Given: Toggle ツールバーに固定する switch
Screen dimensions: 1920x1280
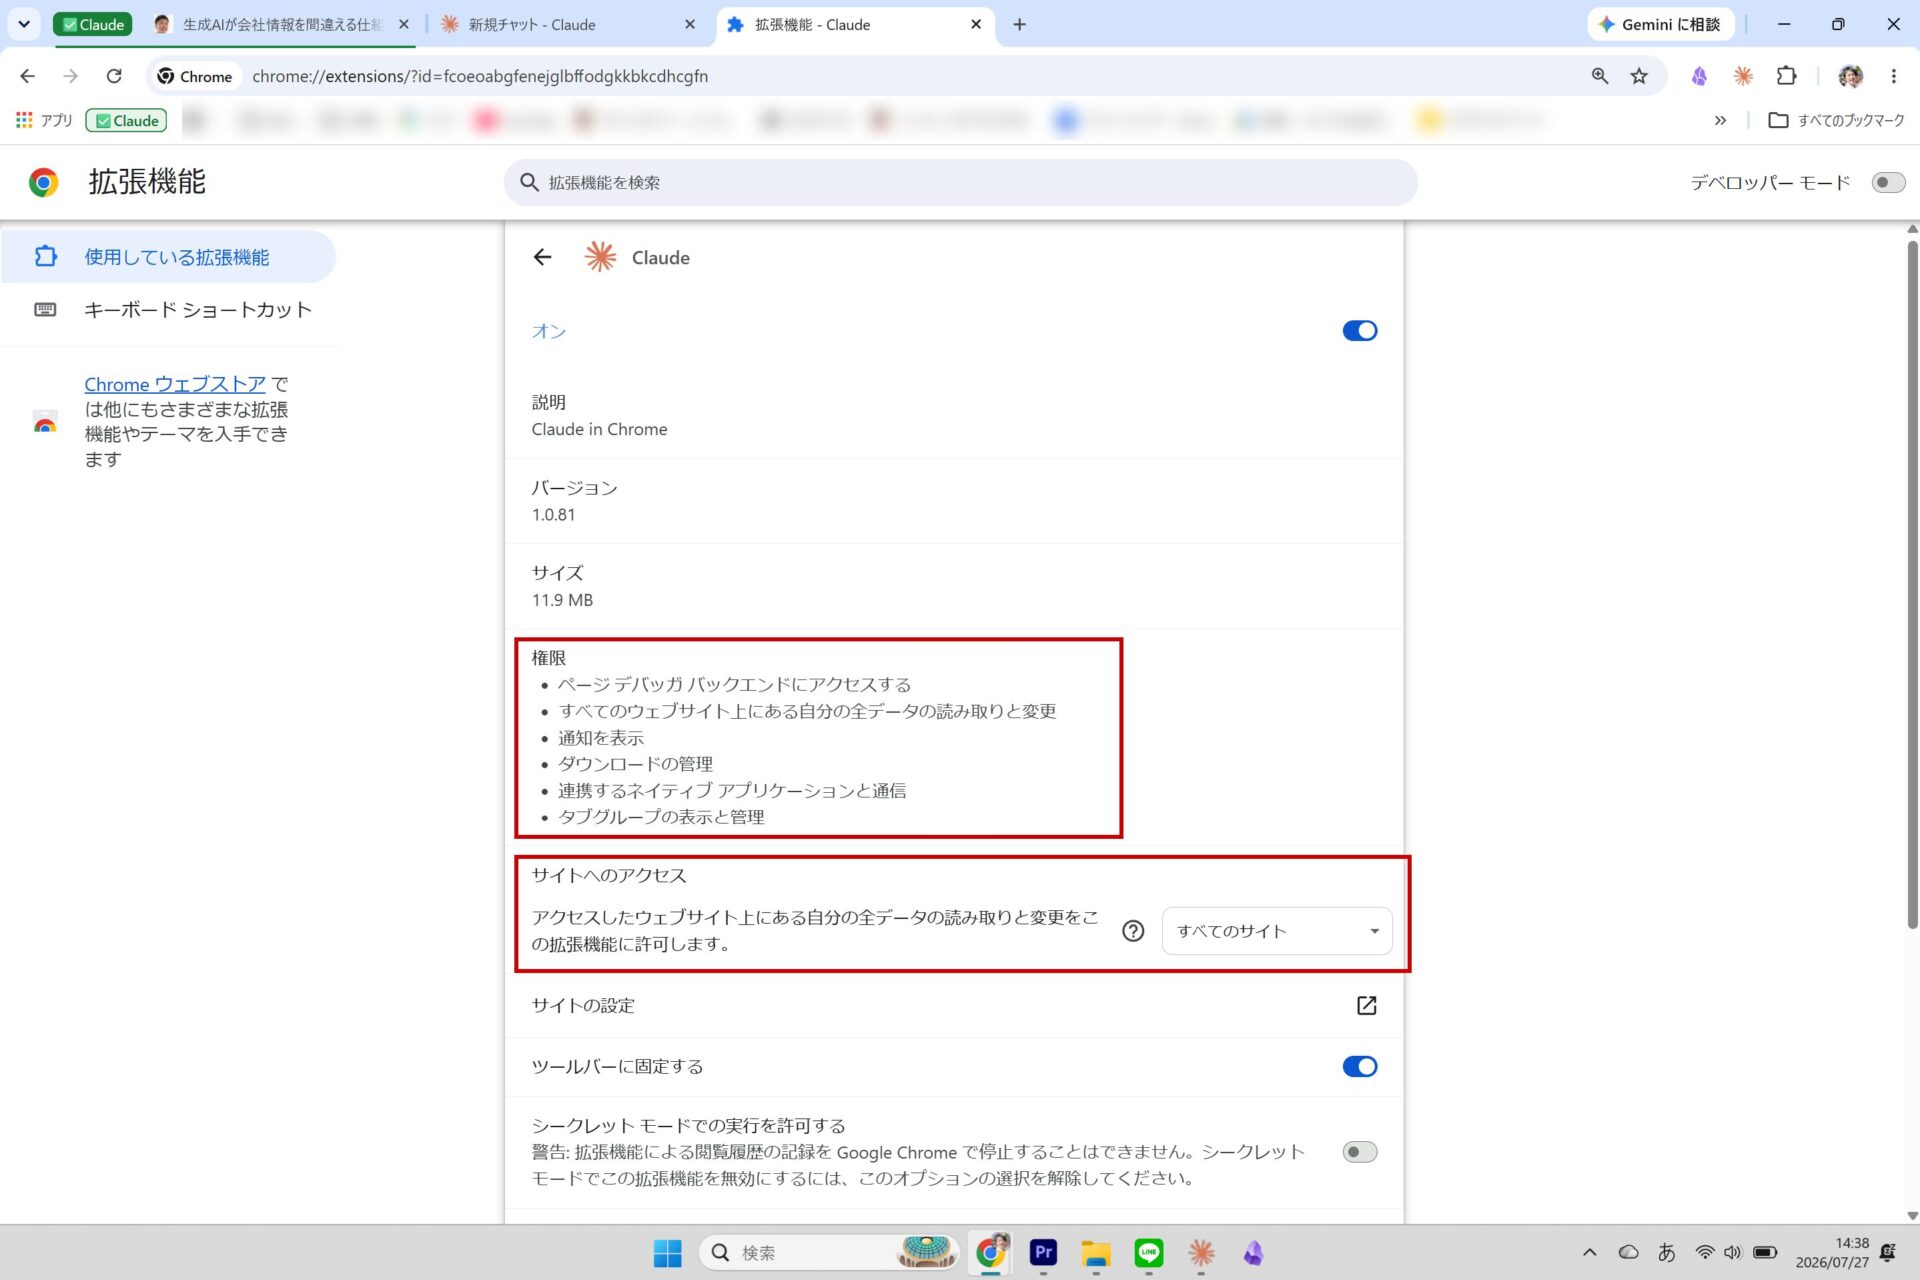Looking at the screenshot, I should point(1359,1066).
